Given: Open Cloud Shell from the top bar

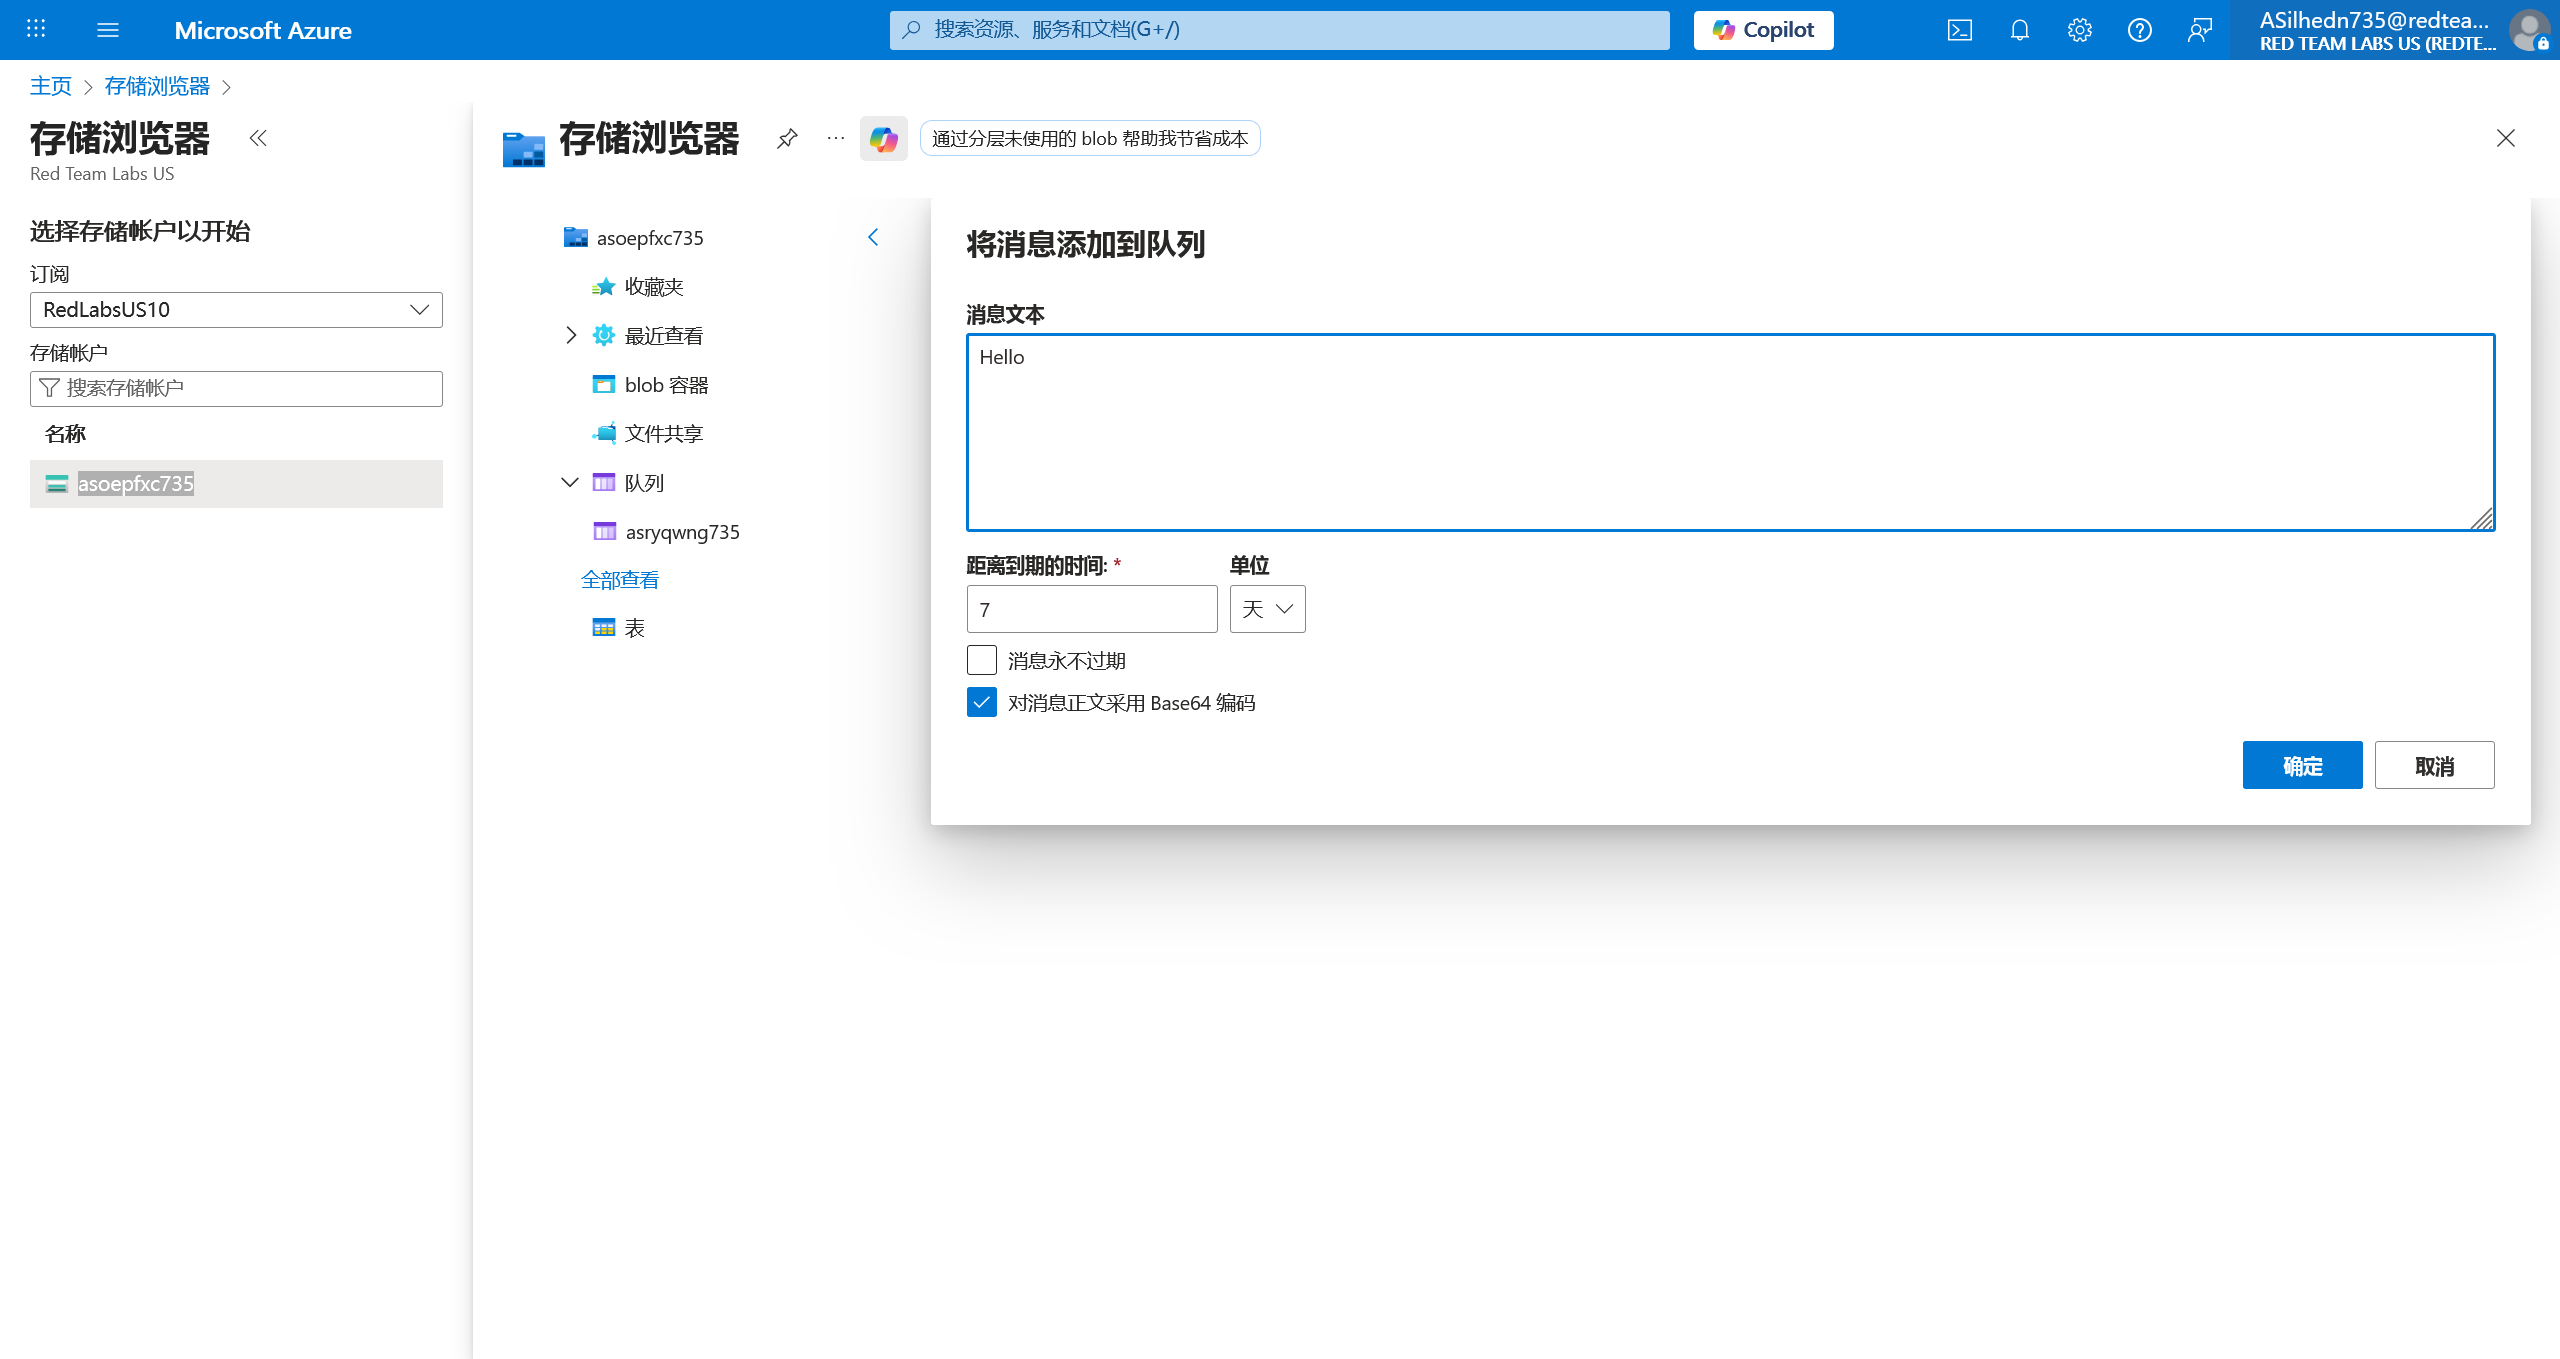Looking at the screenshot, I should coord(1959,30).
